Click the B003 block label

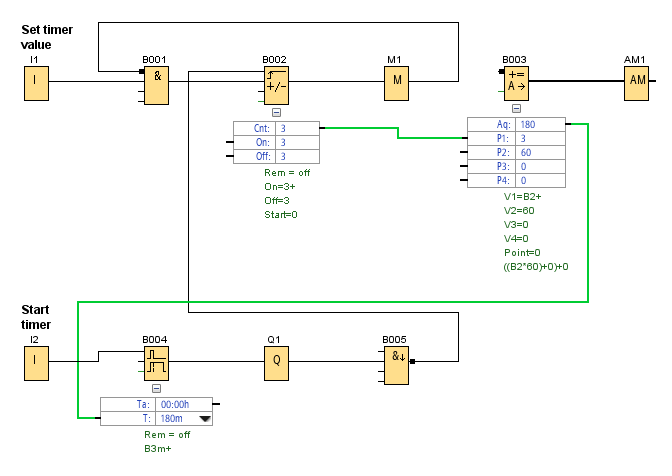coord(514,60)
